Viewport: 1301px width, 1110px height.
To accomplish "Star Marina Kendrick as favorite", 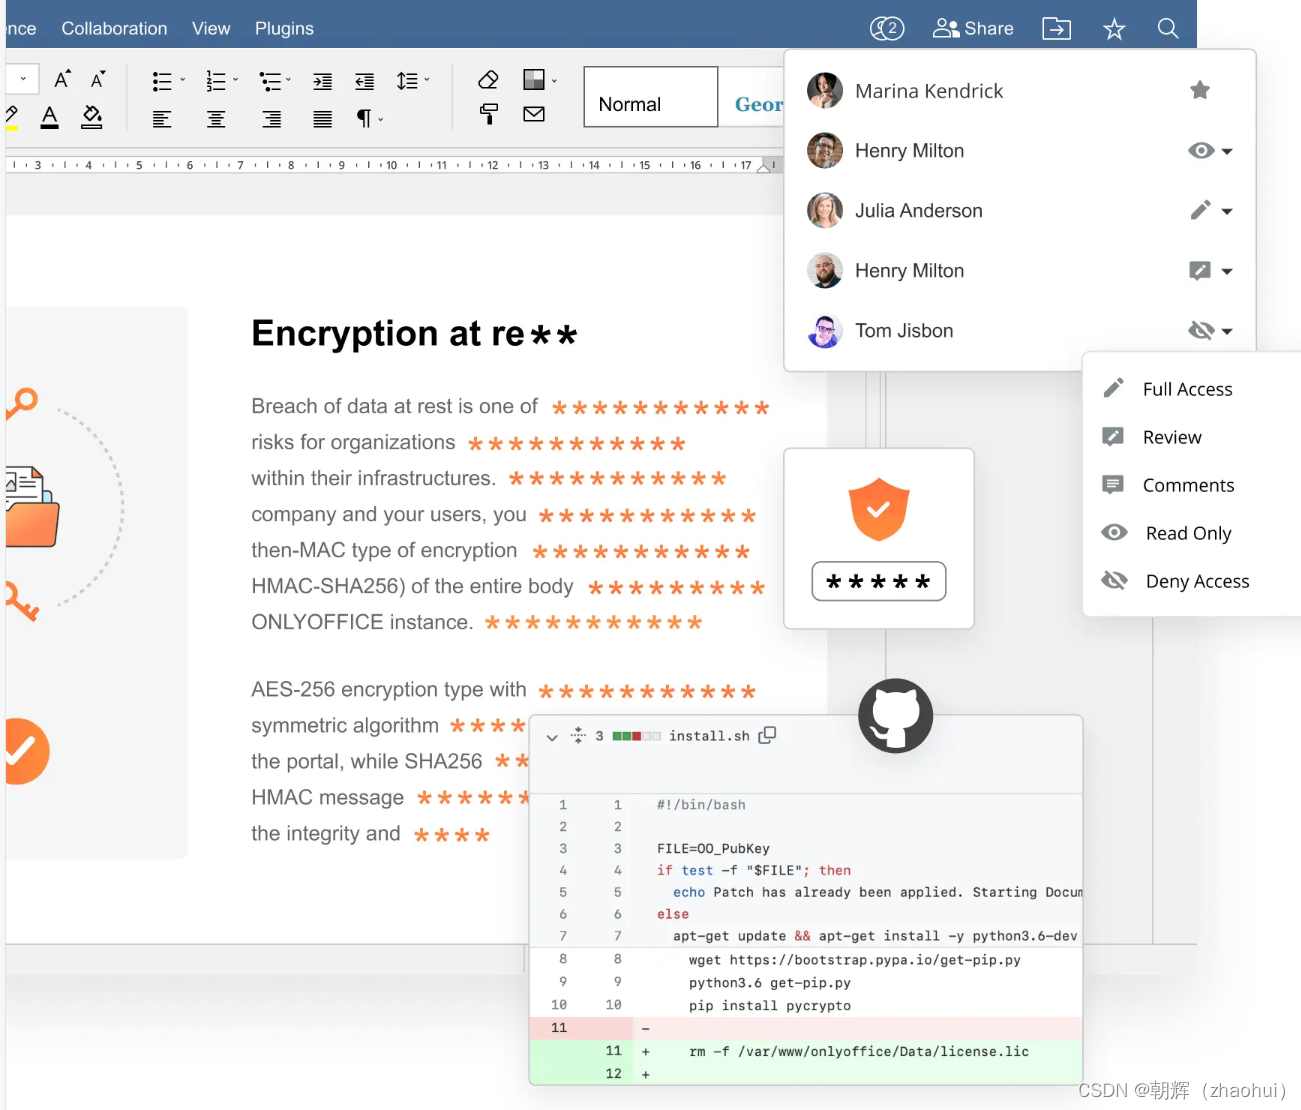I will pos(1200,90).
